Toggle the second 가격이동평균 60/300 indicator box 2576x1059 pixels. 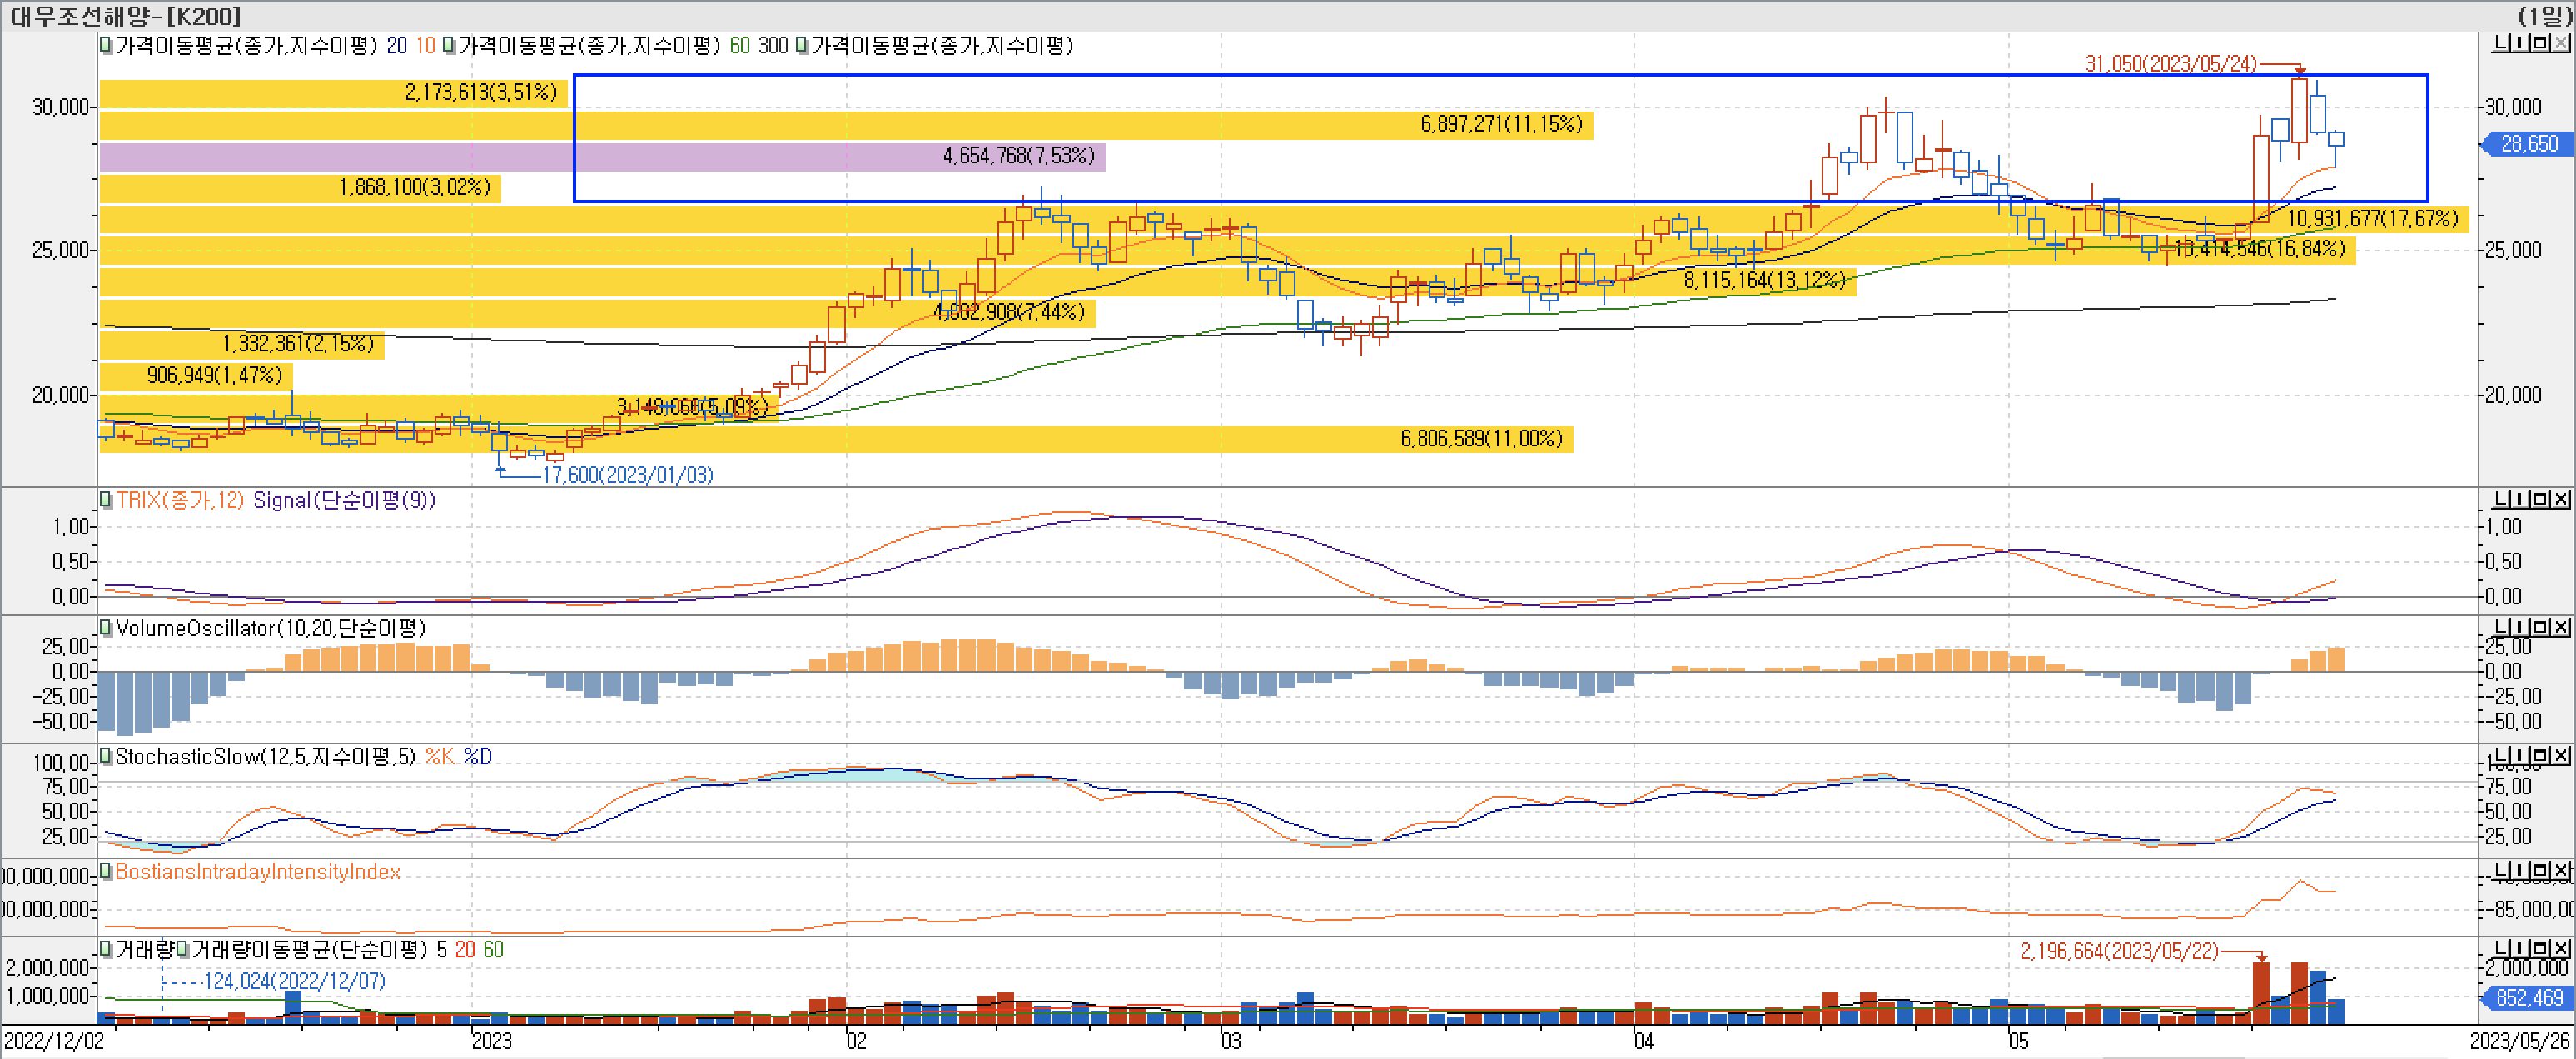[448, 45]
